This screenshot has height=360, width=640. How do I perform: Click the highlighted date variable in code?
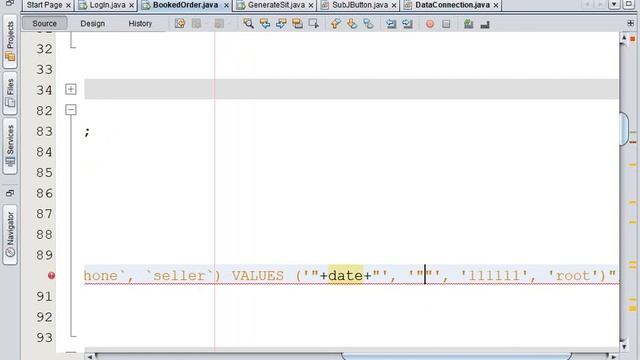pyautogui.click(x=345, y=276)
